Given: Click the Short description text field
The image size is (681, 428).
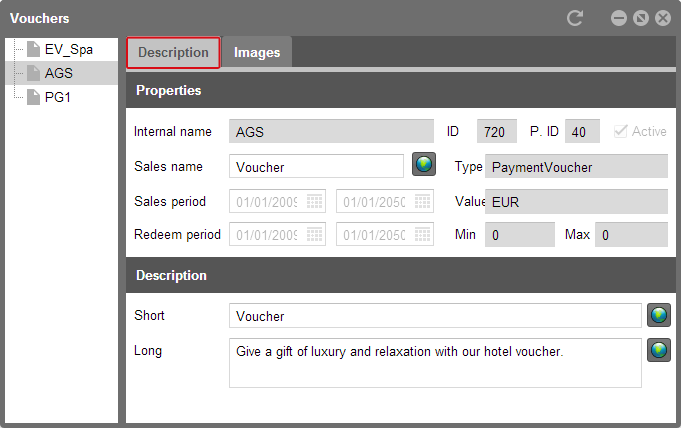Looking at the screenshot, I should pos(435,315).
